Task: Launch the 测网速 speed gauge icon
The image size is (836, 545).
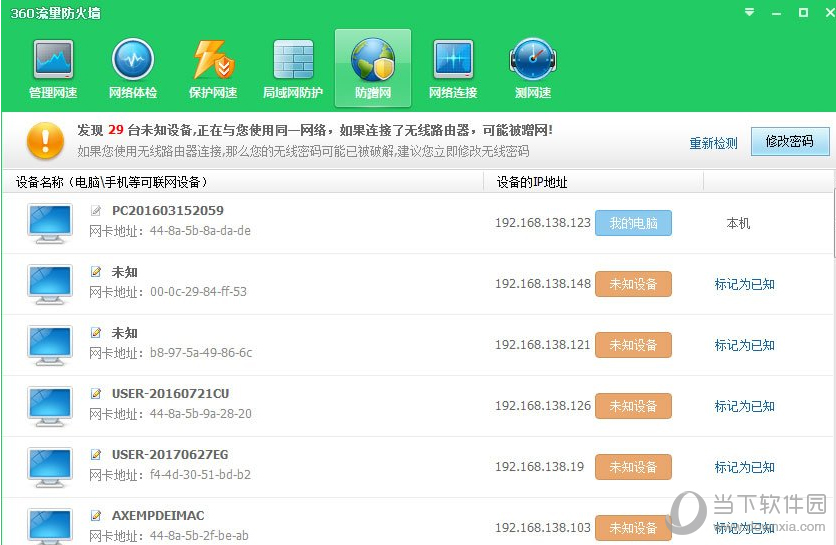Action: pos(533,68)
